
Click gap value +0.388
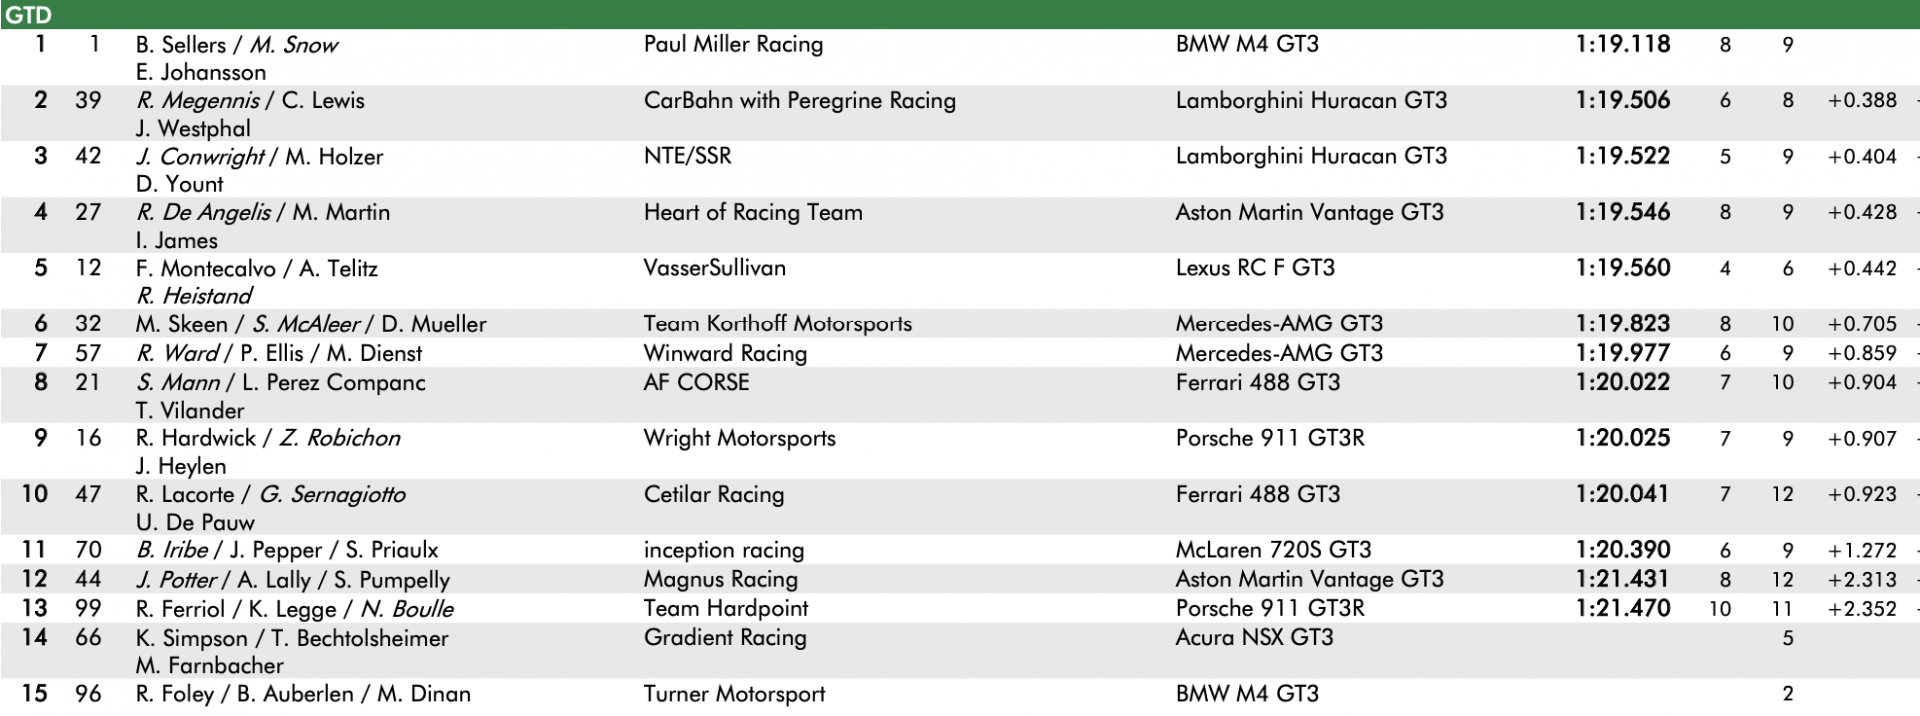(x=1862, y=101)
